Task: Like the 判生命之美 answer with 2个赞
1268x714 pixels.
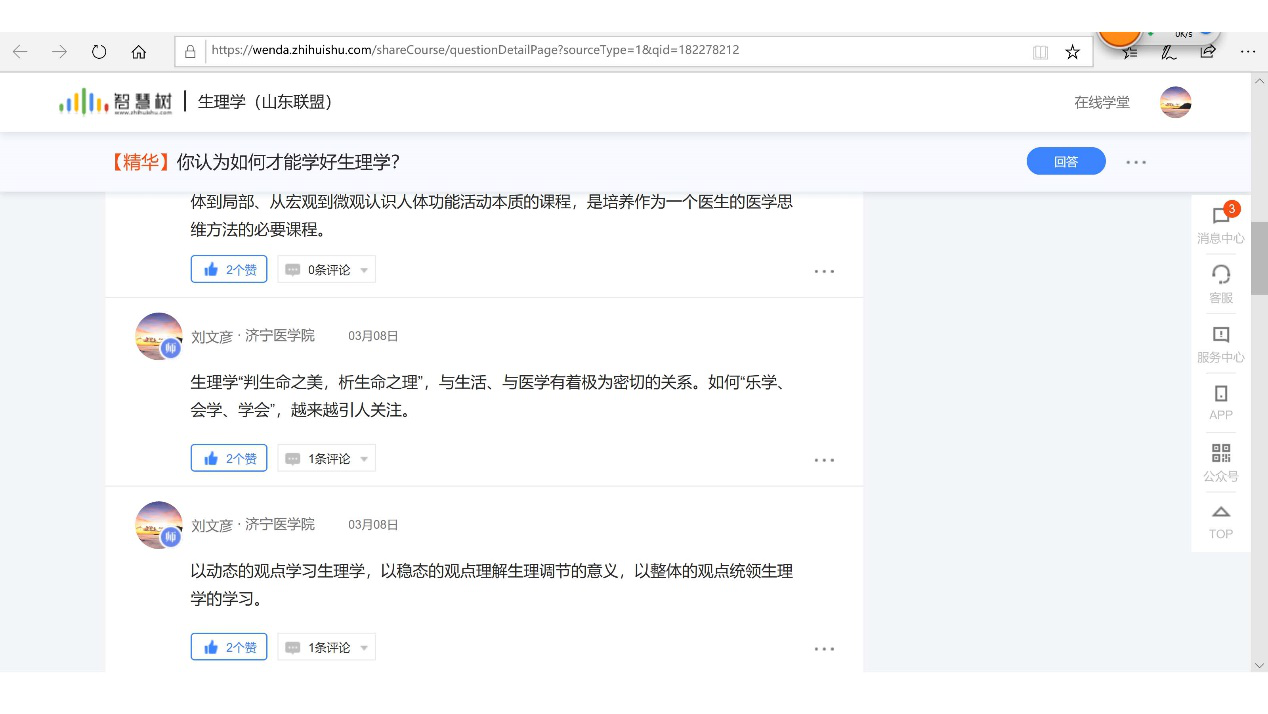Action: pos(229,458)
